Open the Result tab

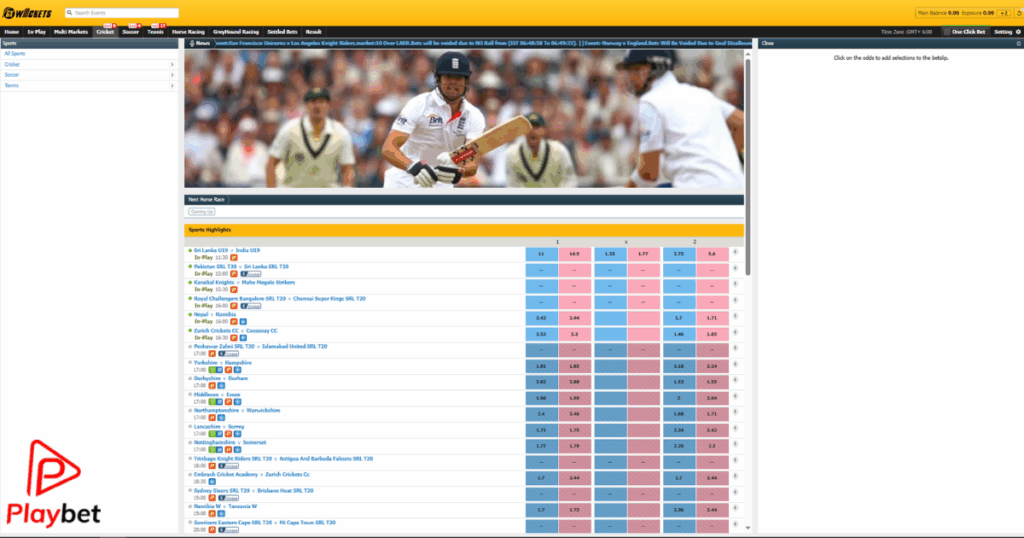pos(313,31)
